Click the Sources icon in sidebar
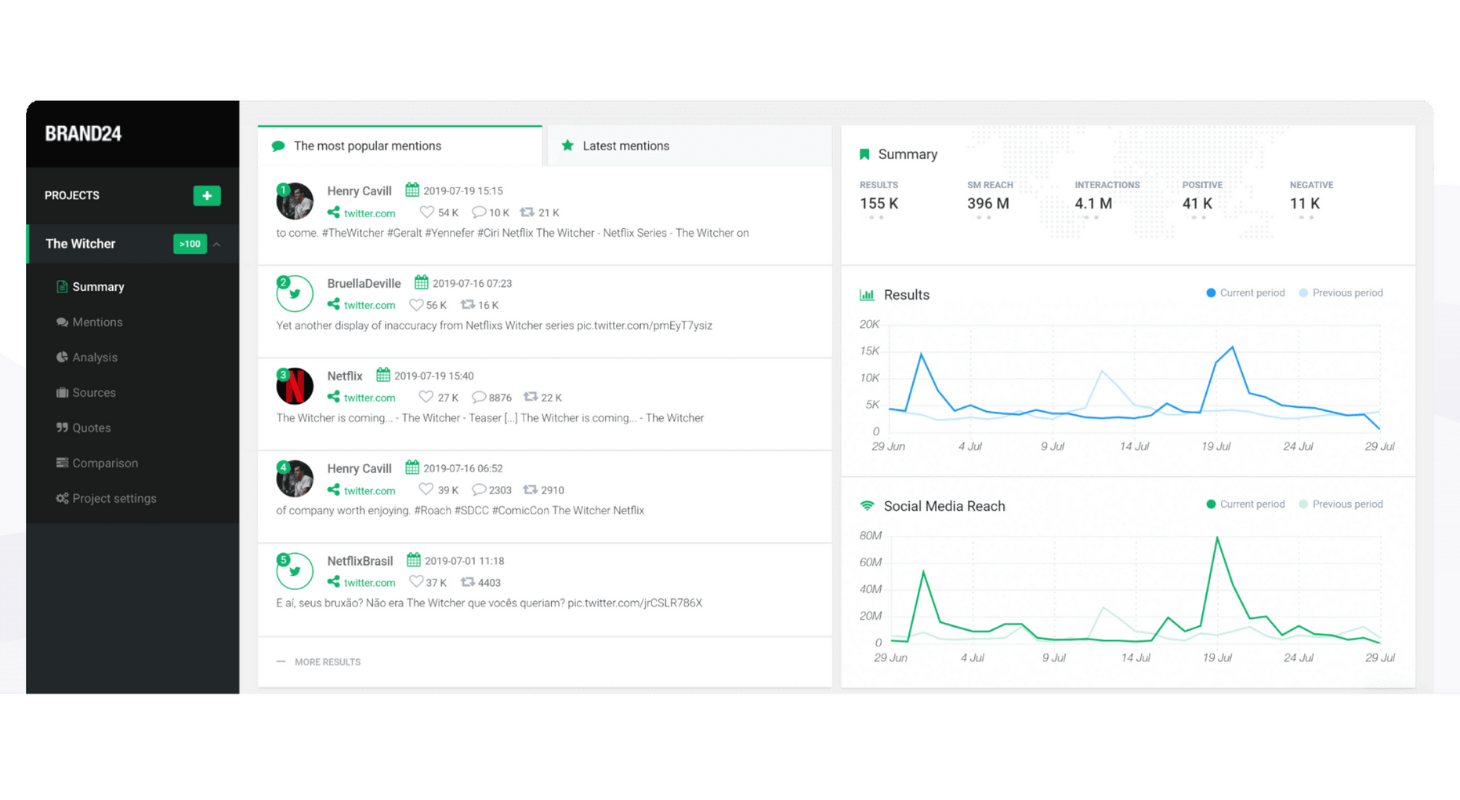1460x800 pixels. pos(62,393)
